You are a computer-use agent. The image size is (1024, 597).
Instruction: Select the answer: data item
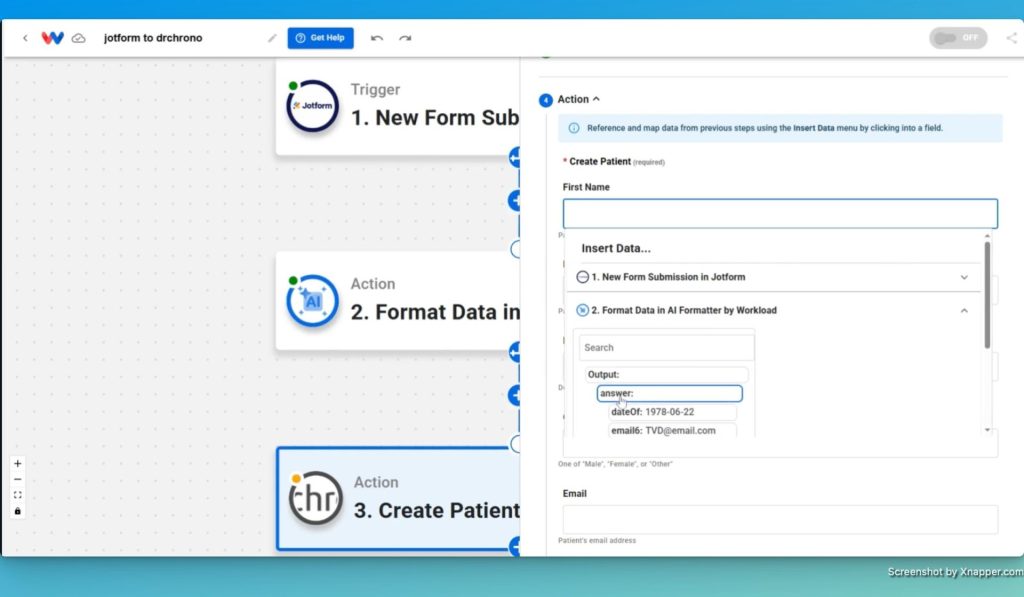click(x=669, y=393)
